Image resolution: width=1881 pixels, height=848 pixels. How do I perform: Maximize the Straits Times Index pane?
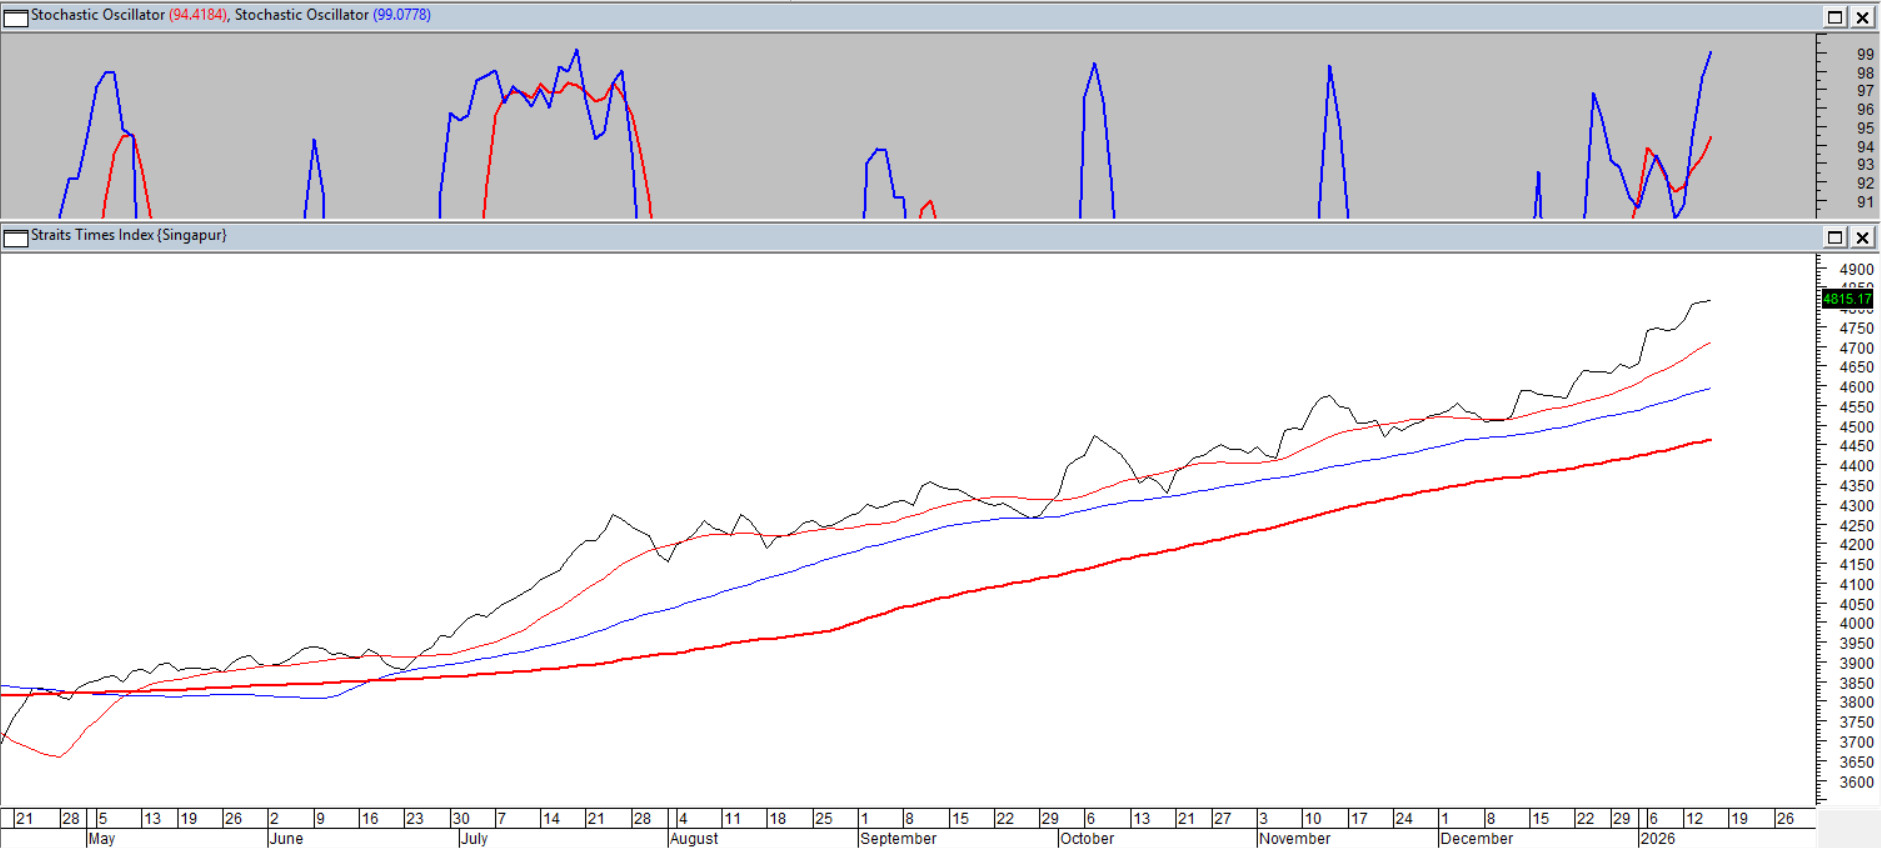pos(1835,237)
